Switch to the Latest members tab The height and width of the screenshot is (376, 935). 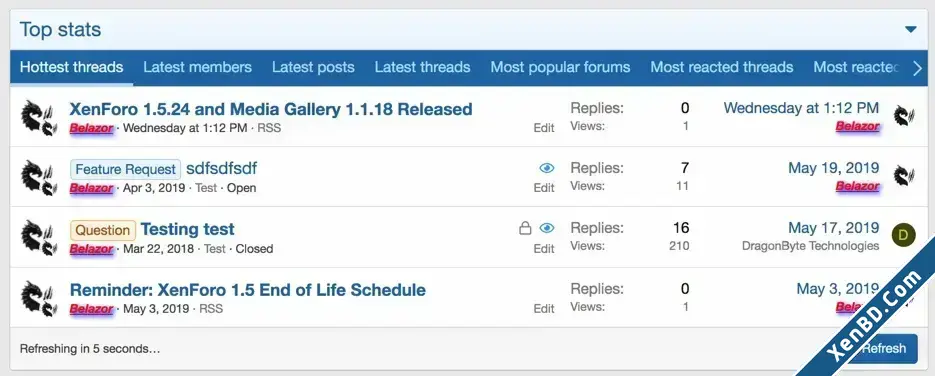[x=197, y=67]
